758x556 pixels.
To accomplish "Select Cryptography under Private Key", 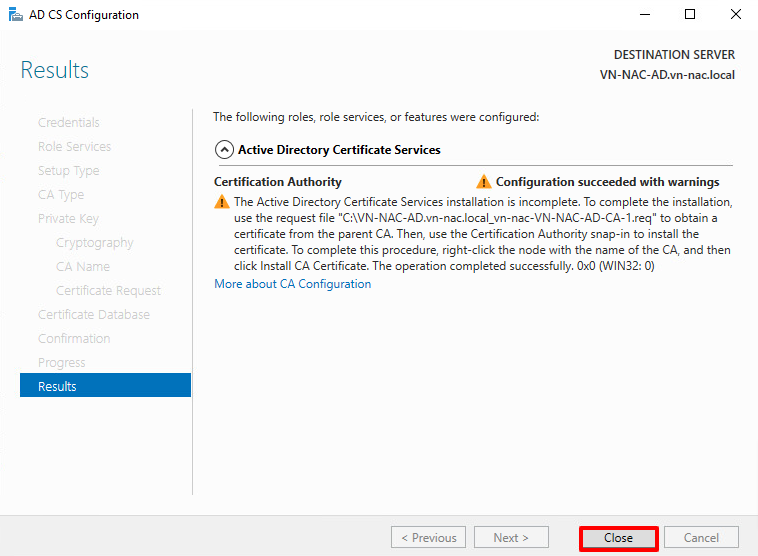I will click(94, 243).
